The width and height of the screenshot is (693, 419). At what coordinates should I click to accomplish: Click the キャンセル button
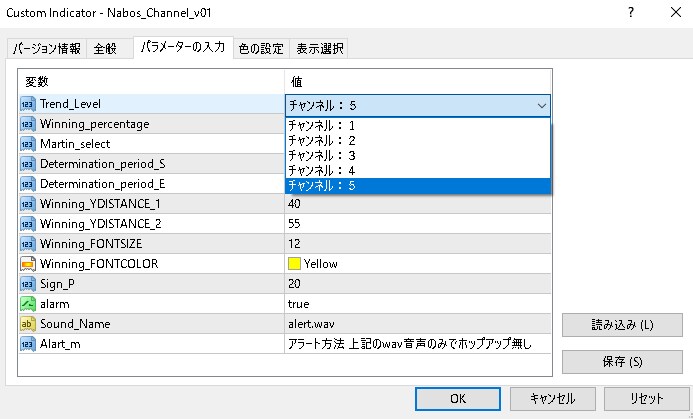(552, 399)
